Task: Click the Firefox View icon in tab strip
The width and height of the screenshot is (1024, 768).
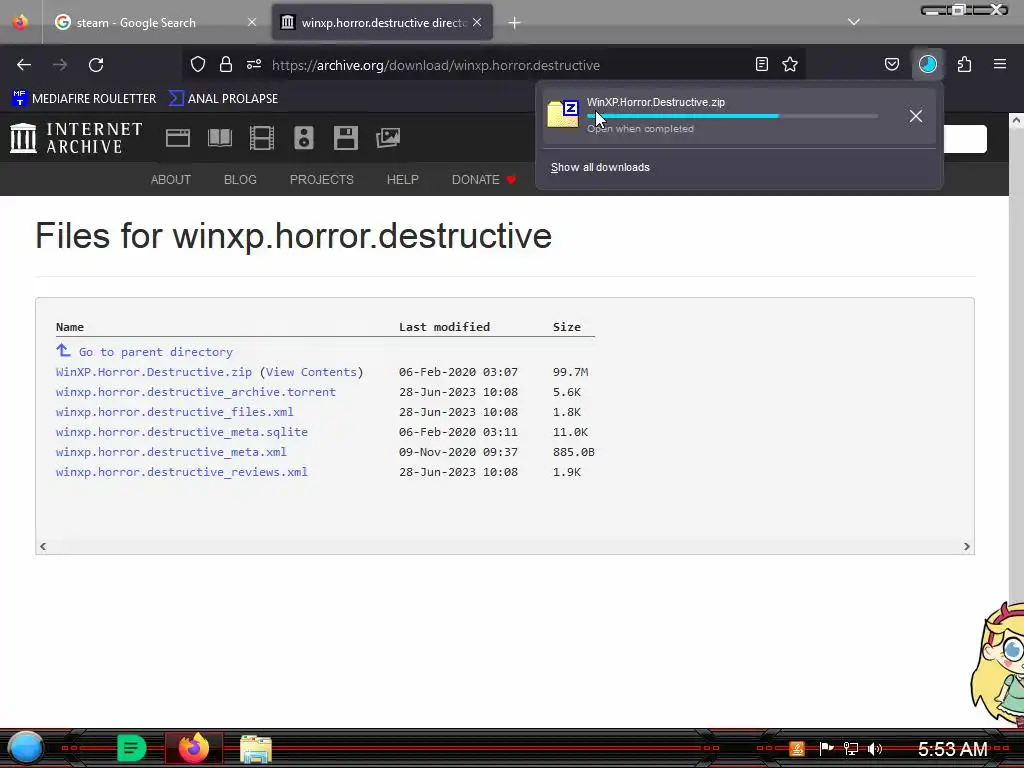Action: click(20, 22)
